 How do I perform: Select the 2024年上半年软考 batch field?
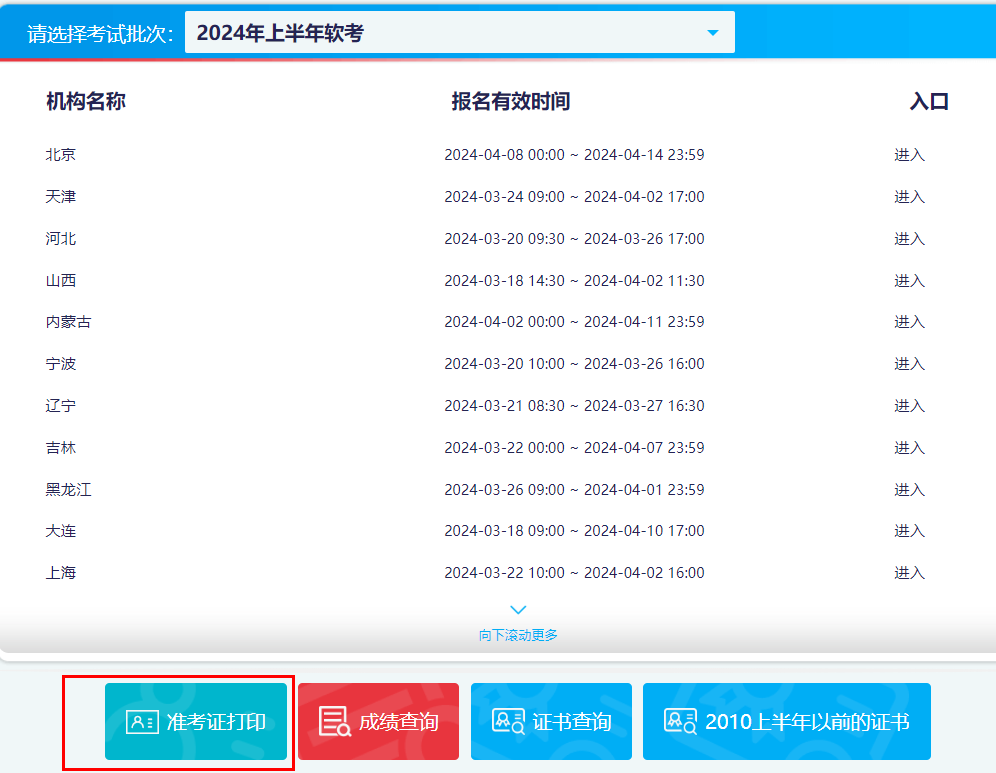[459, 32]
